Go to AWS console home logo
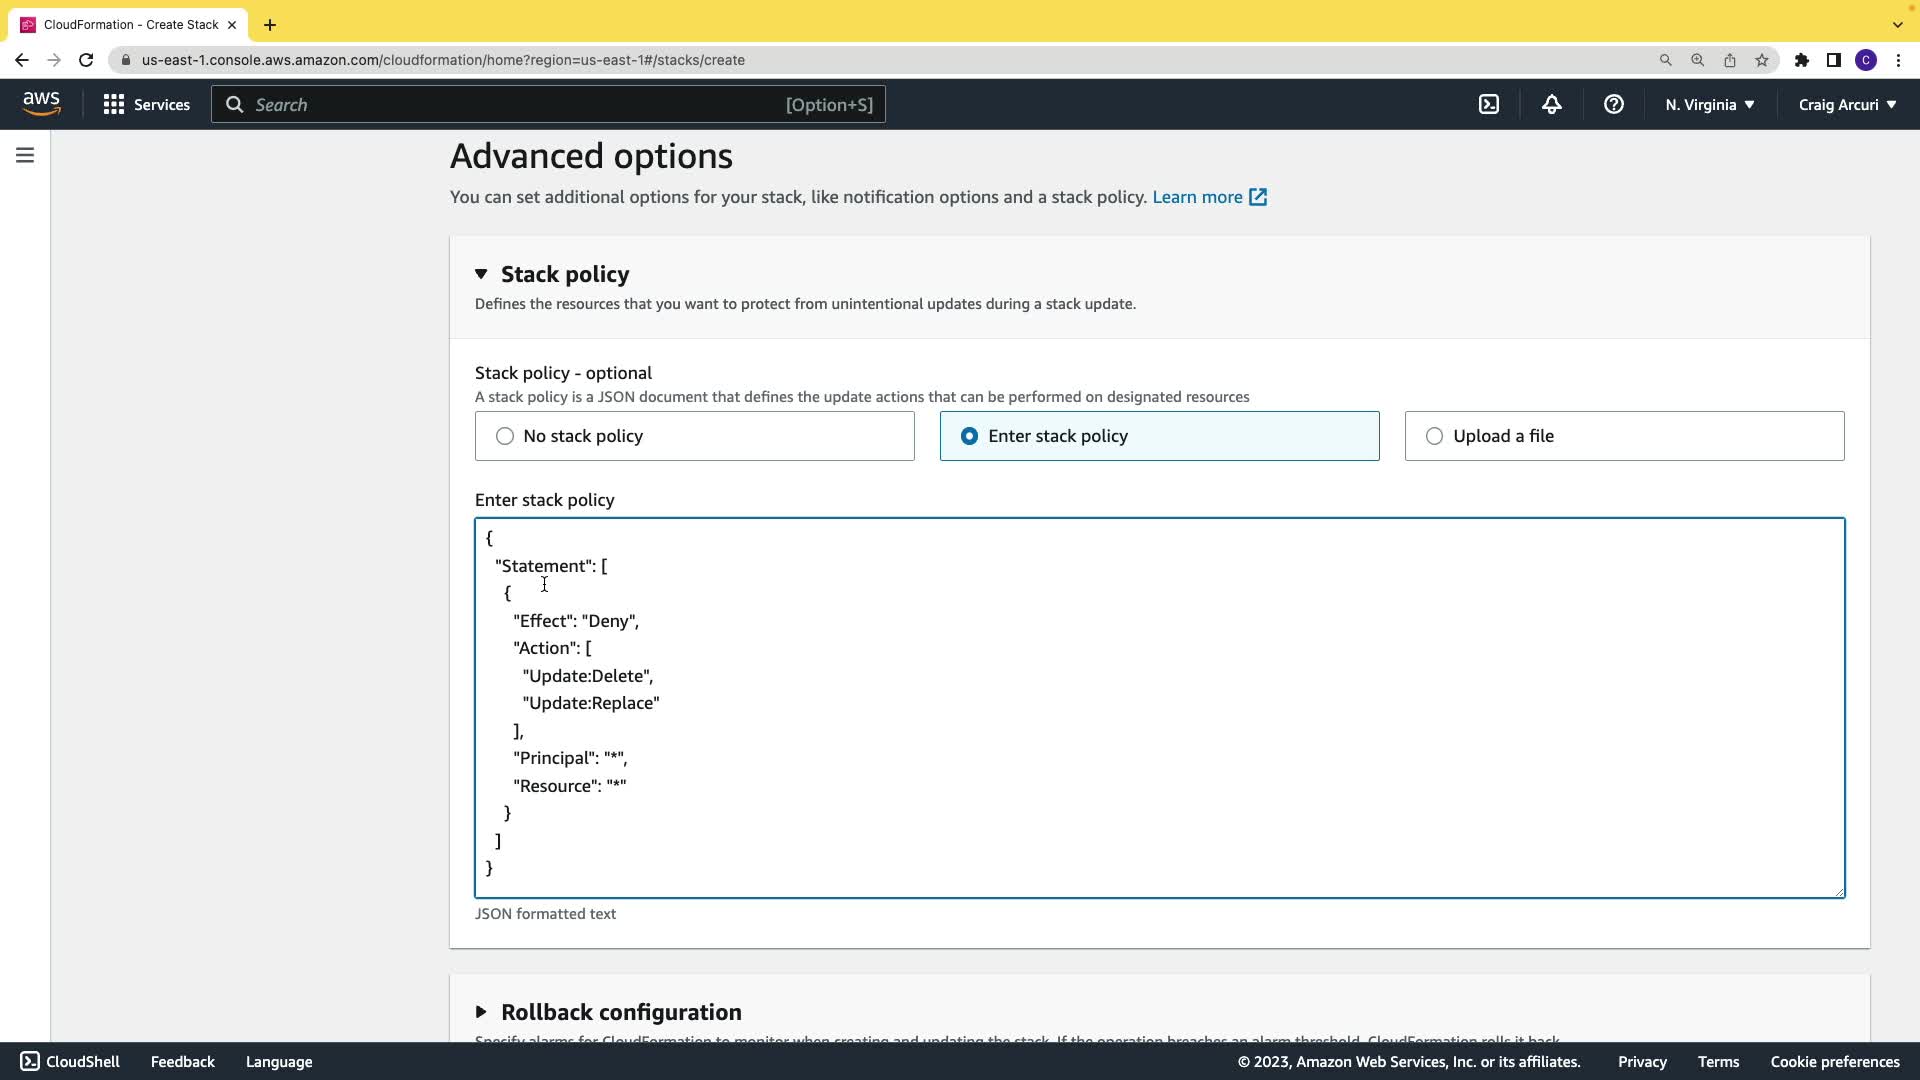This screenshot has width=1920, height=1080. click(x=41, y=104)
